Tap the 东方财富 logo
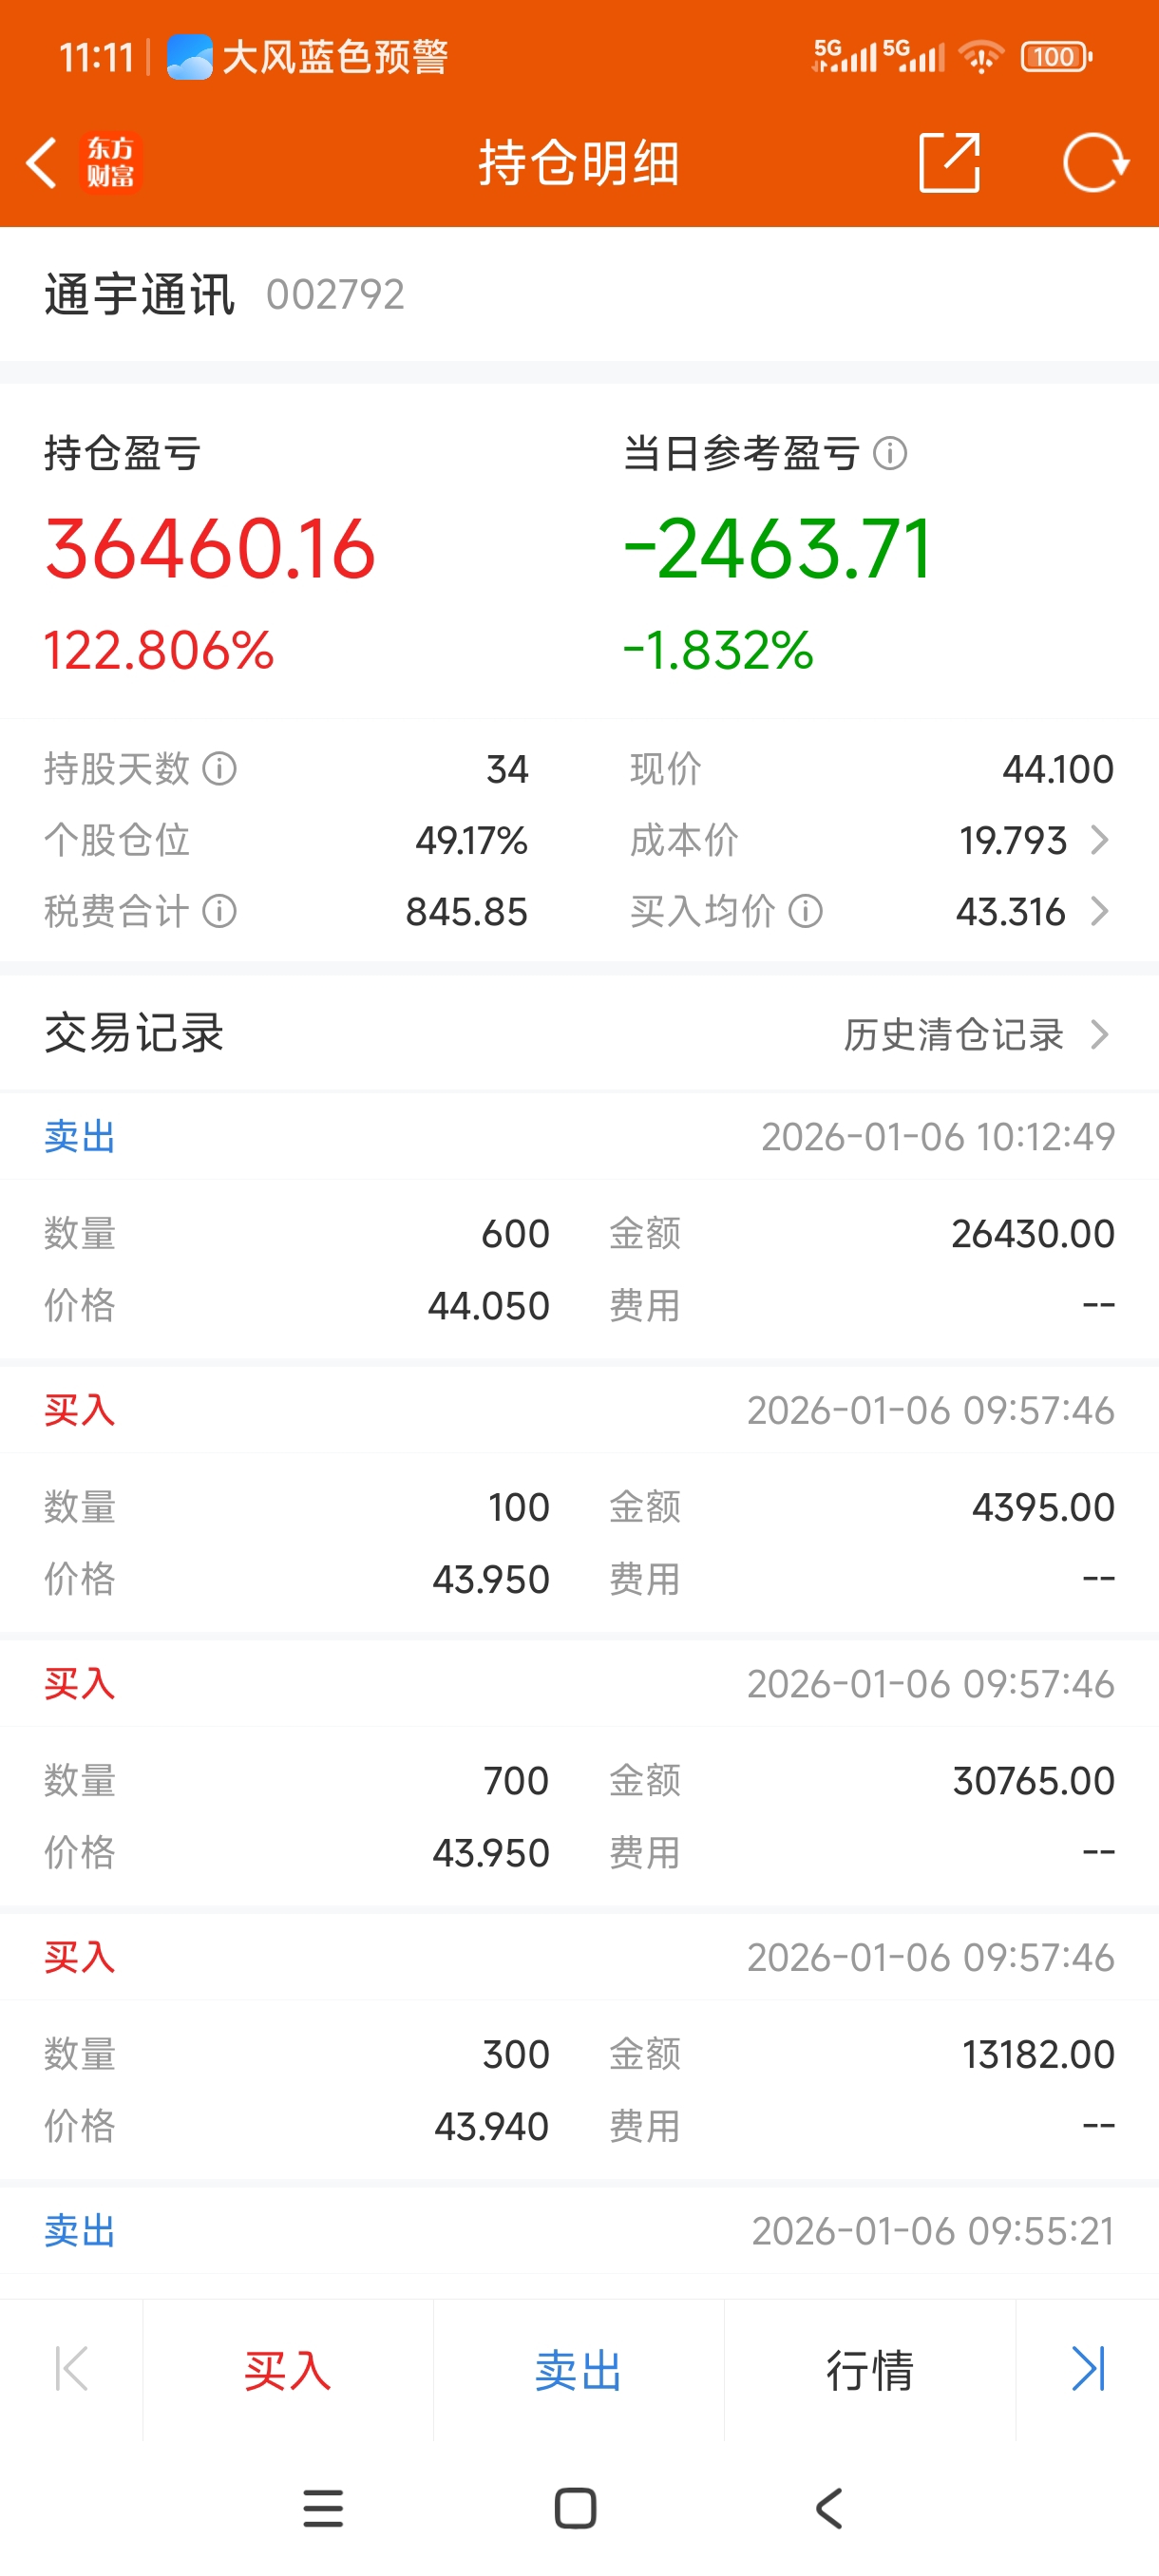This screenshot has height=2576, width=1159. click(x=110, y=163)
